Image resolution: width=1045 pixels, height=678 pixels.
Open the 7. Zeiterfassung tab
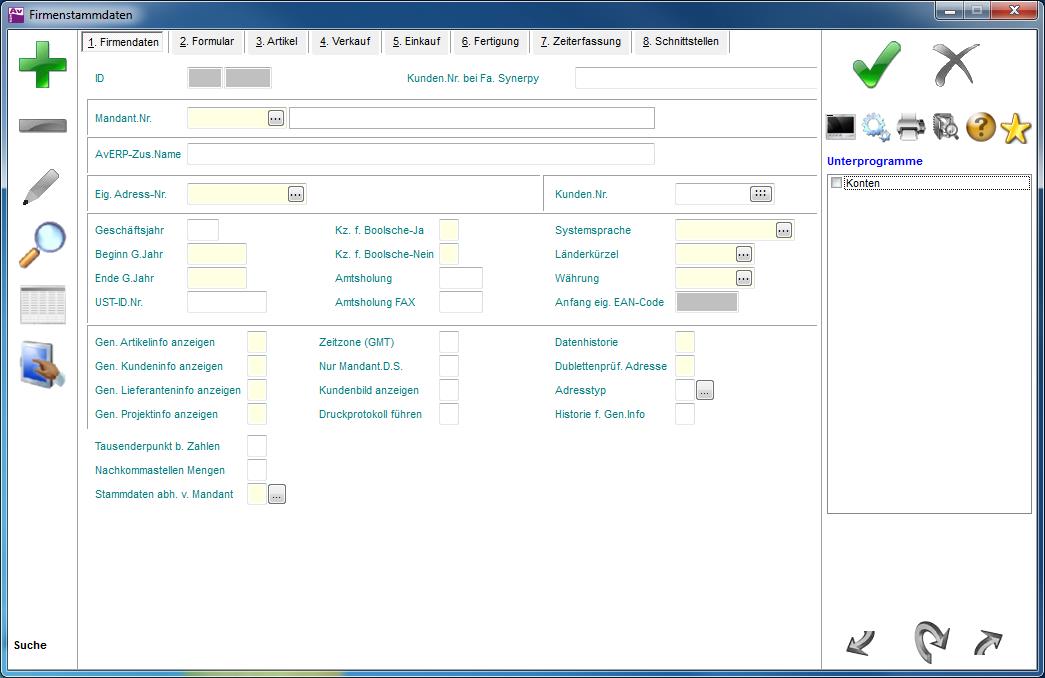pyautogui.click(x=580, y=42)
